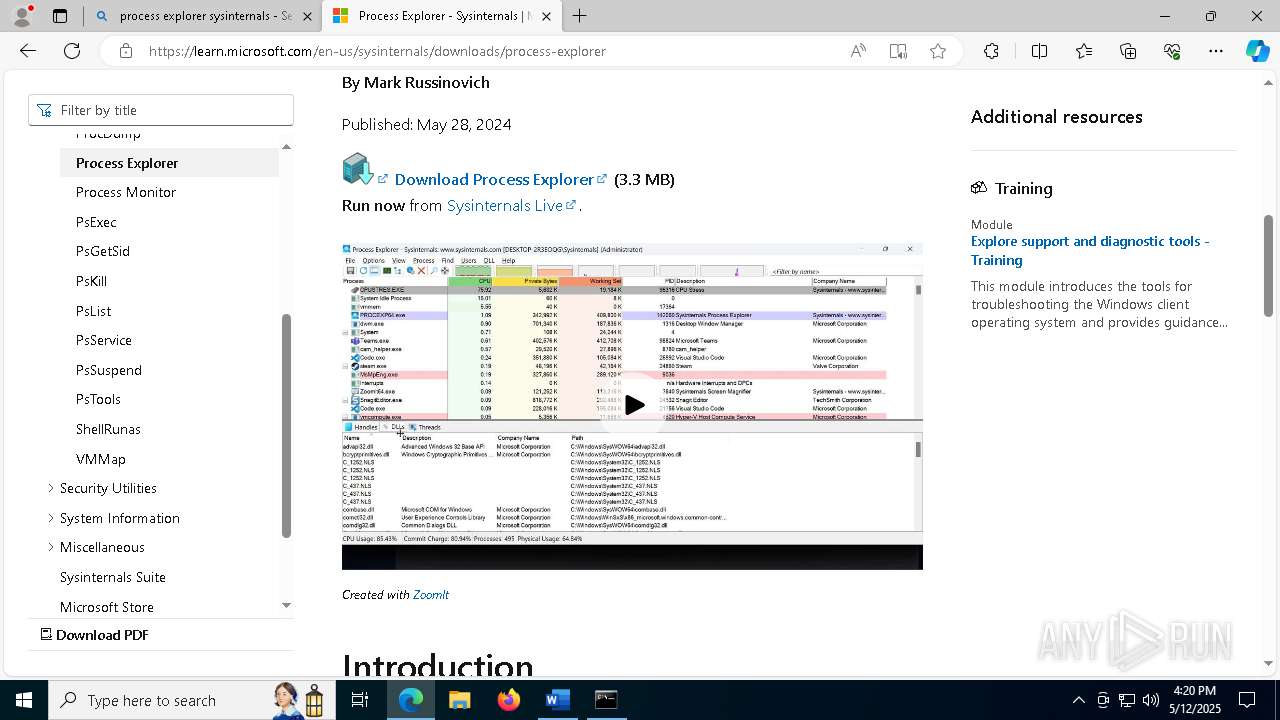Open File Explorer from taskbar
This screenshot has width=1280, height=720.
point(459,700)
